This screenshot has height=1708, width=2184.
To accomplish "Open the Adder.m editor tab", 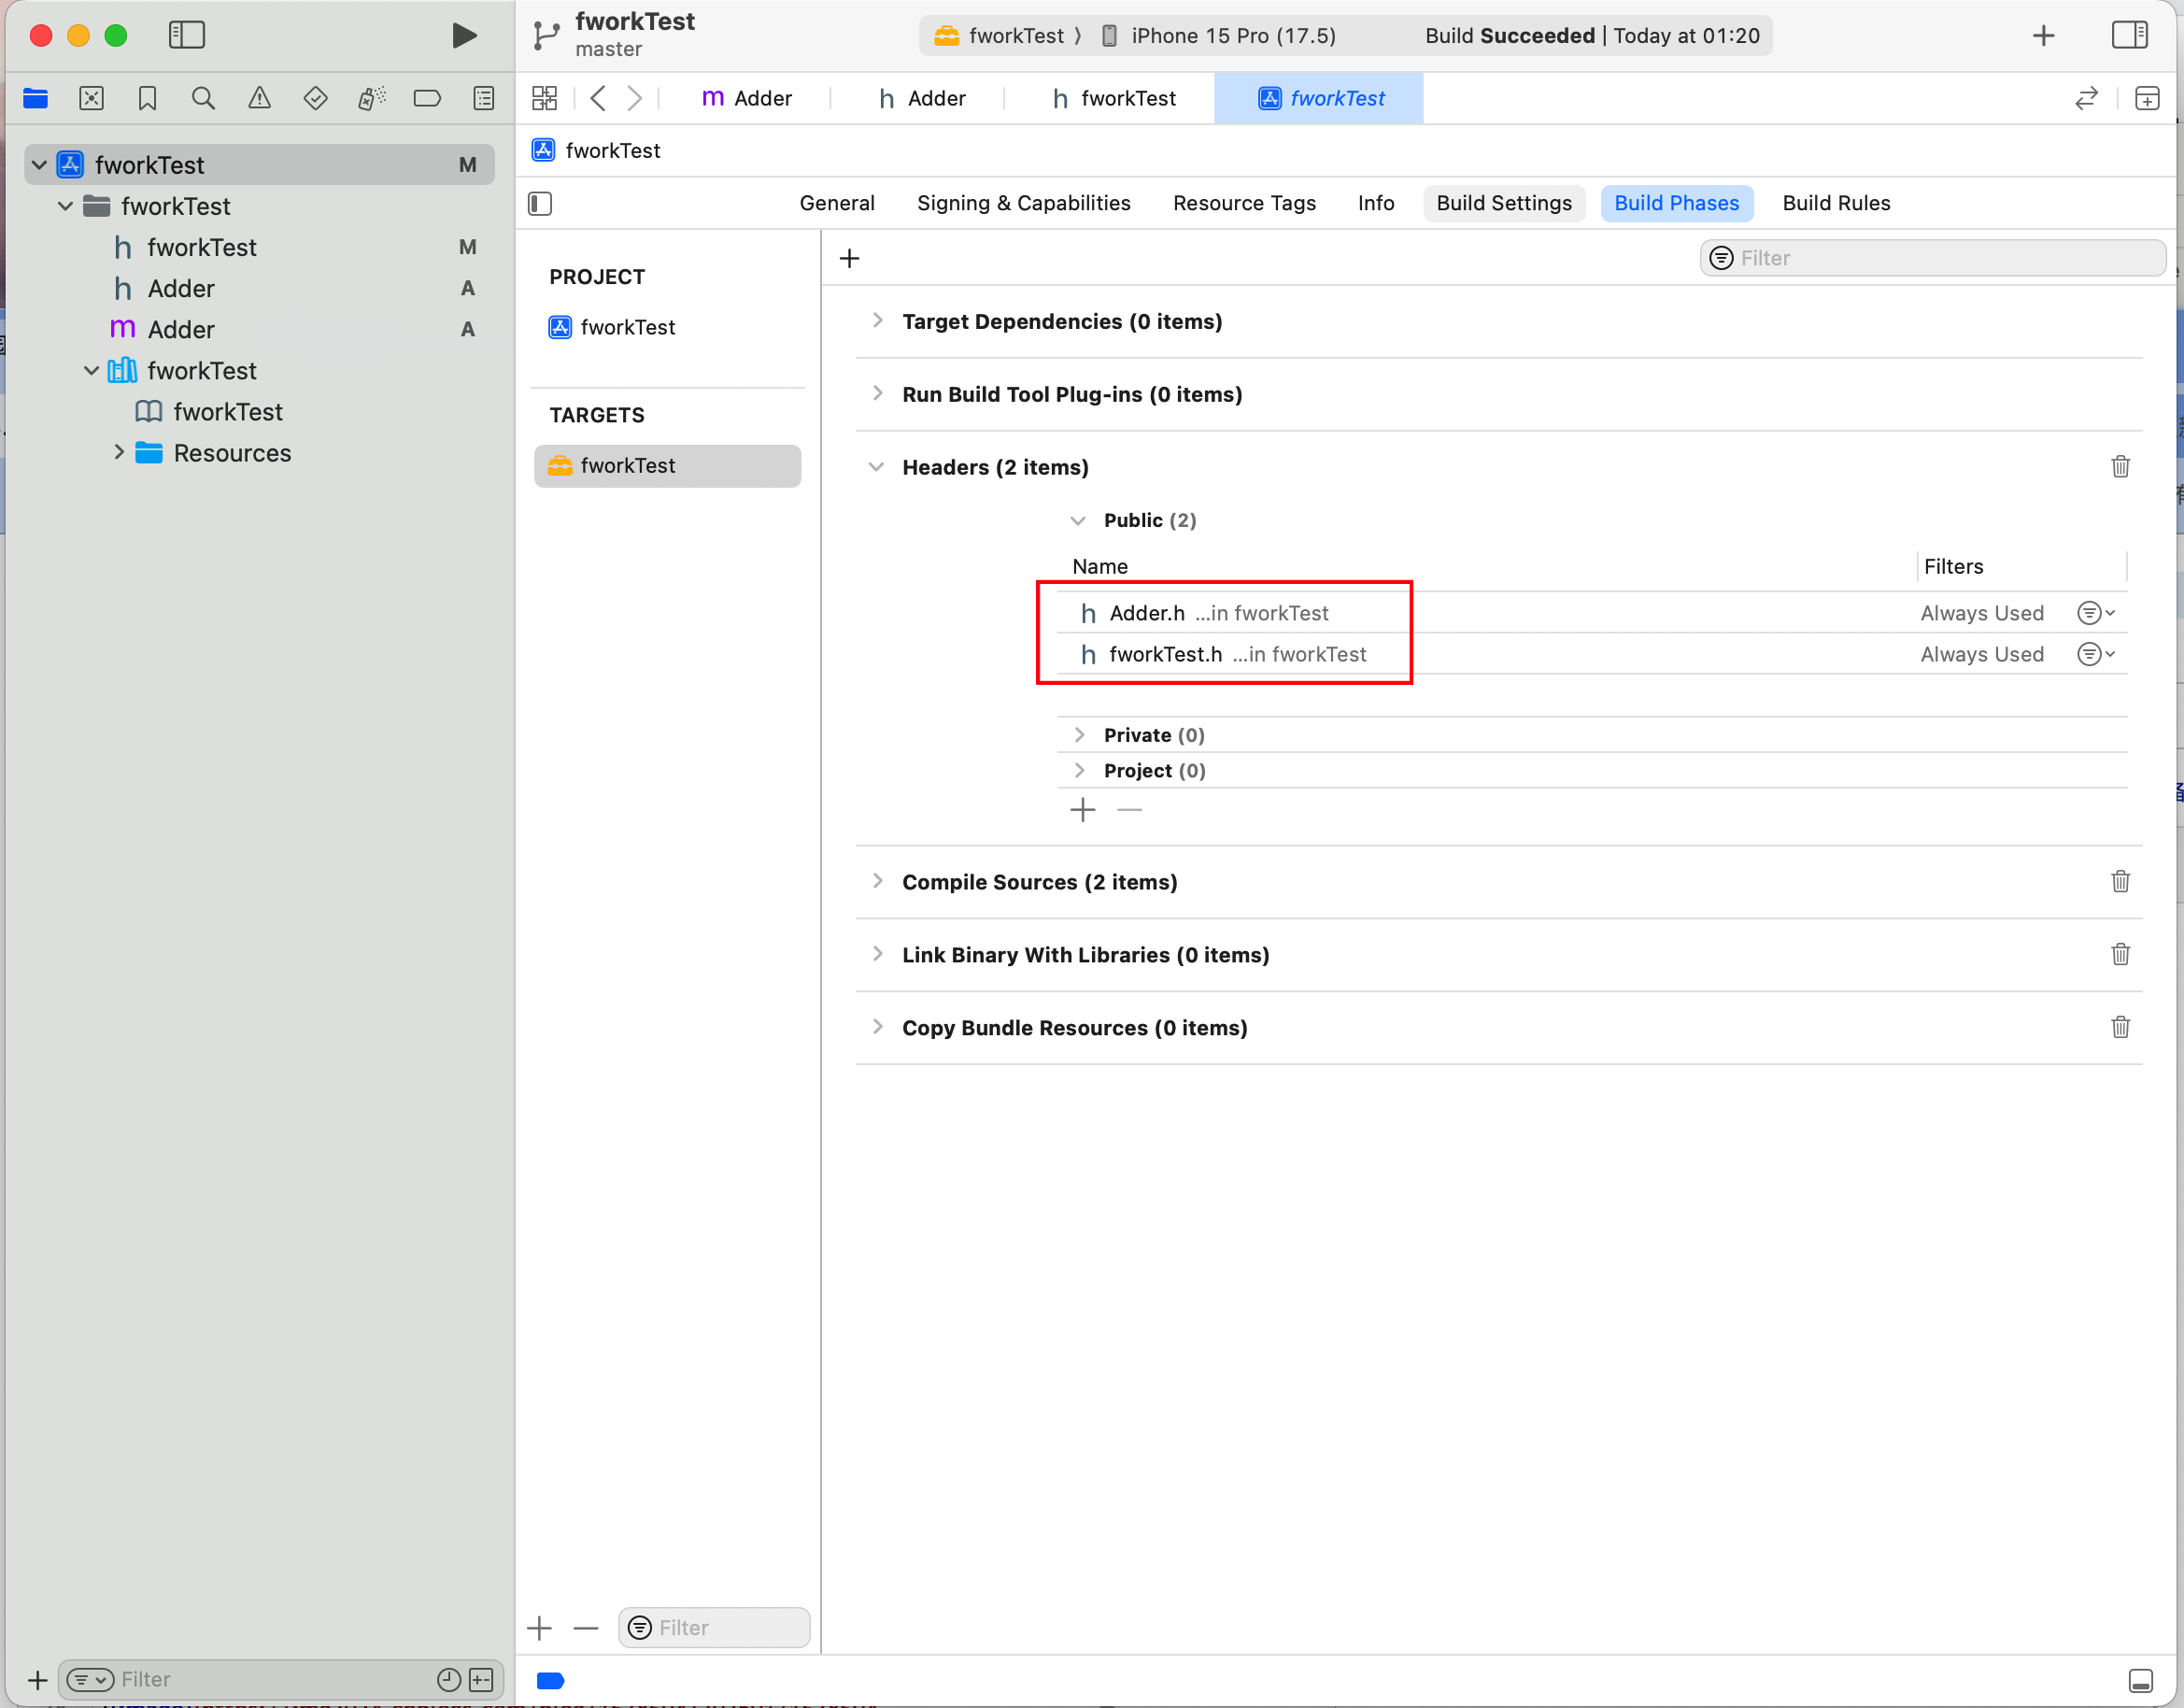I will click(746, 98).
